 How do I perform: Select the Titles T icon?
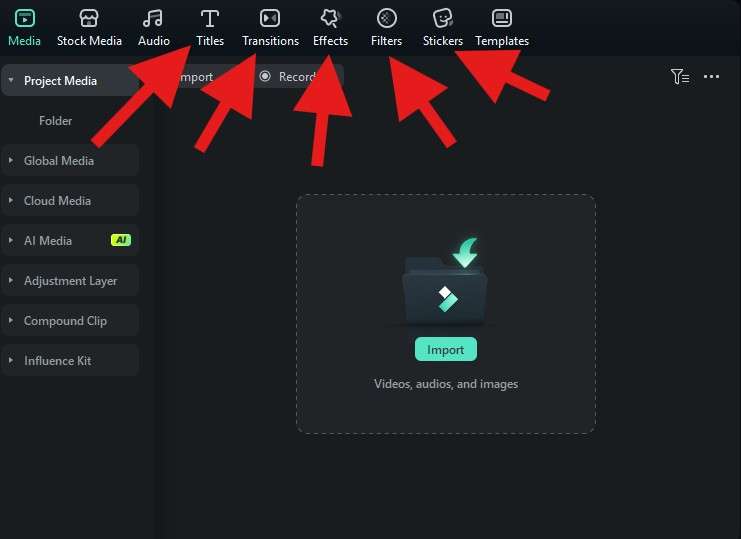click(x=210, y=19)
